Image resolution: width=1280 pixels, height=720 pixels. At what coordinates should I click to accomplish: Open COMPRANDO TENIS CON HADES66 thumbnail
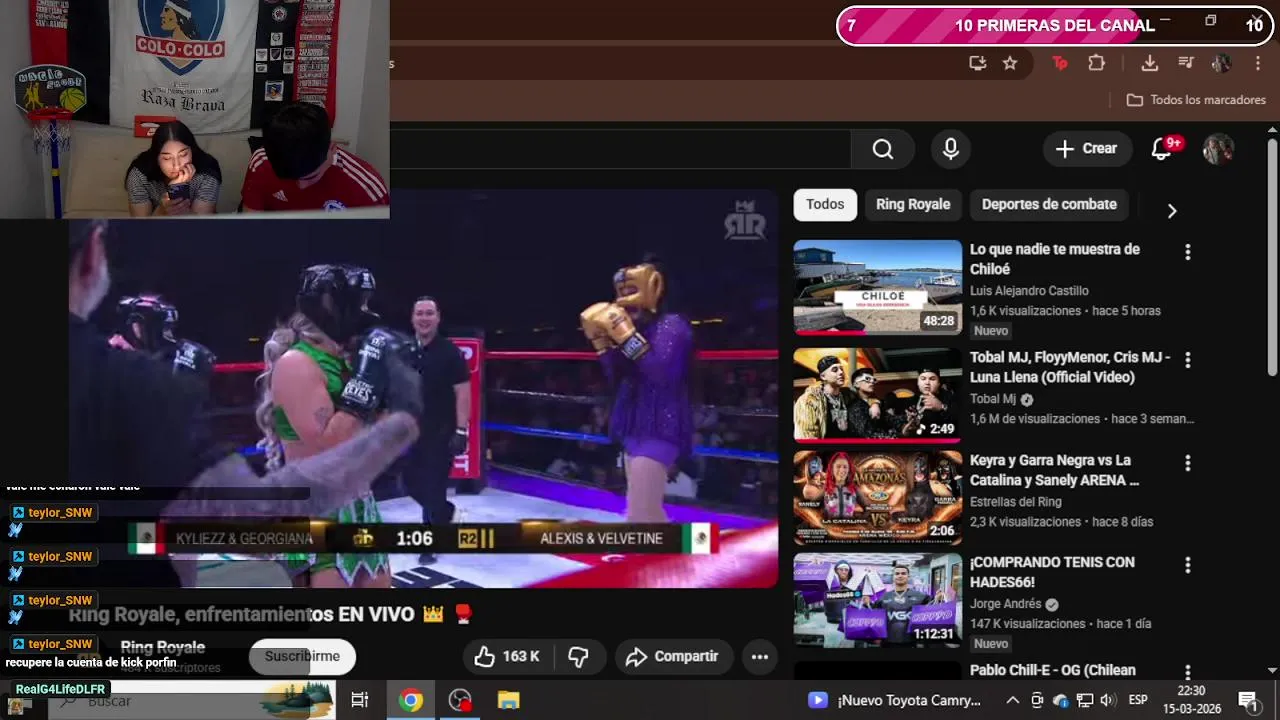[x=878, y=600]
